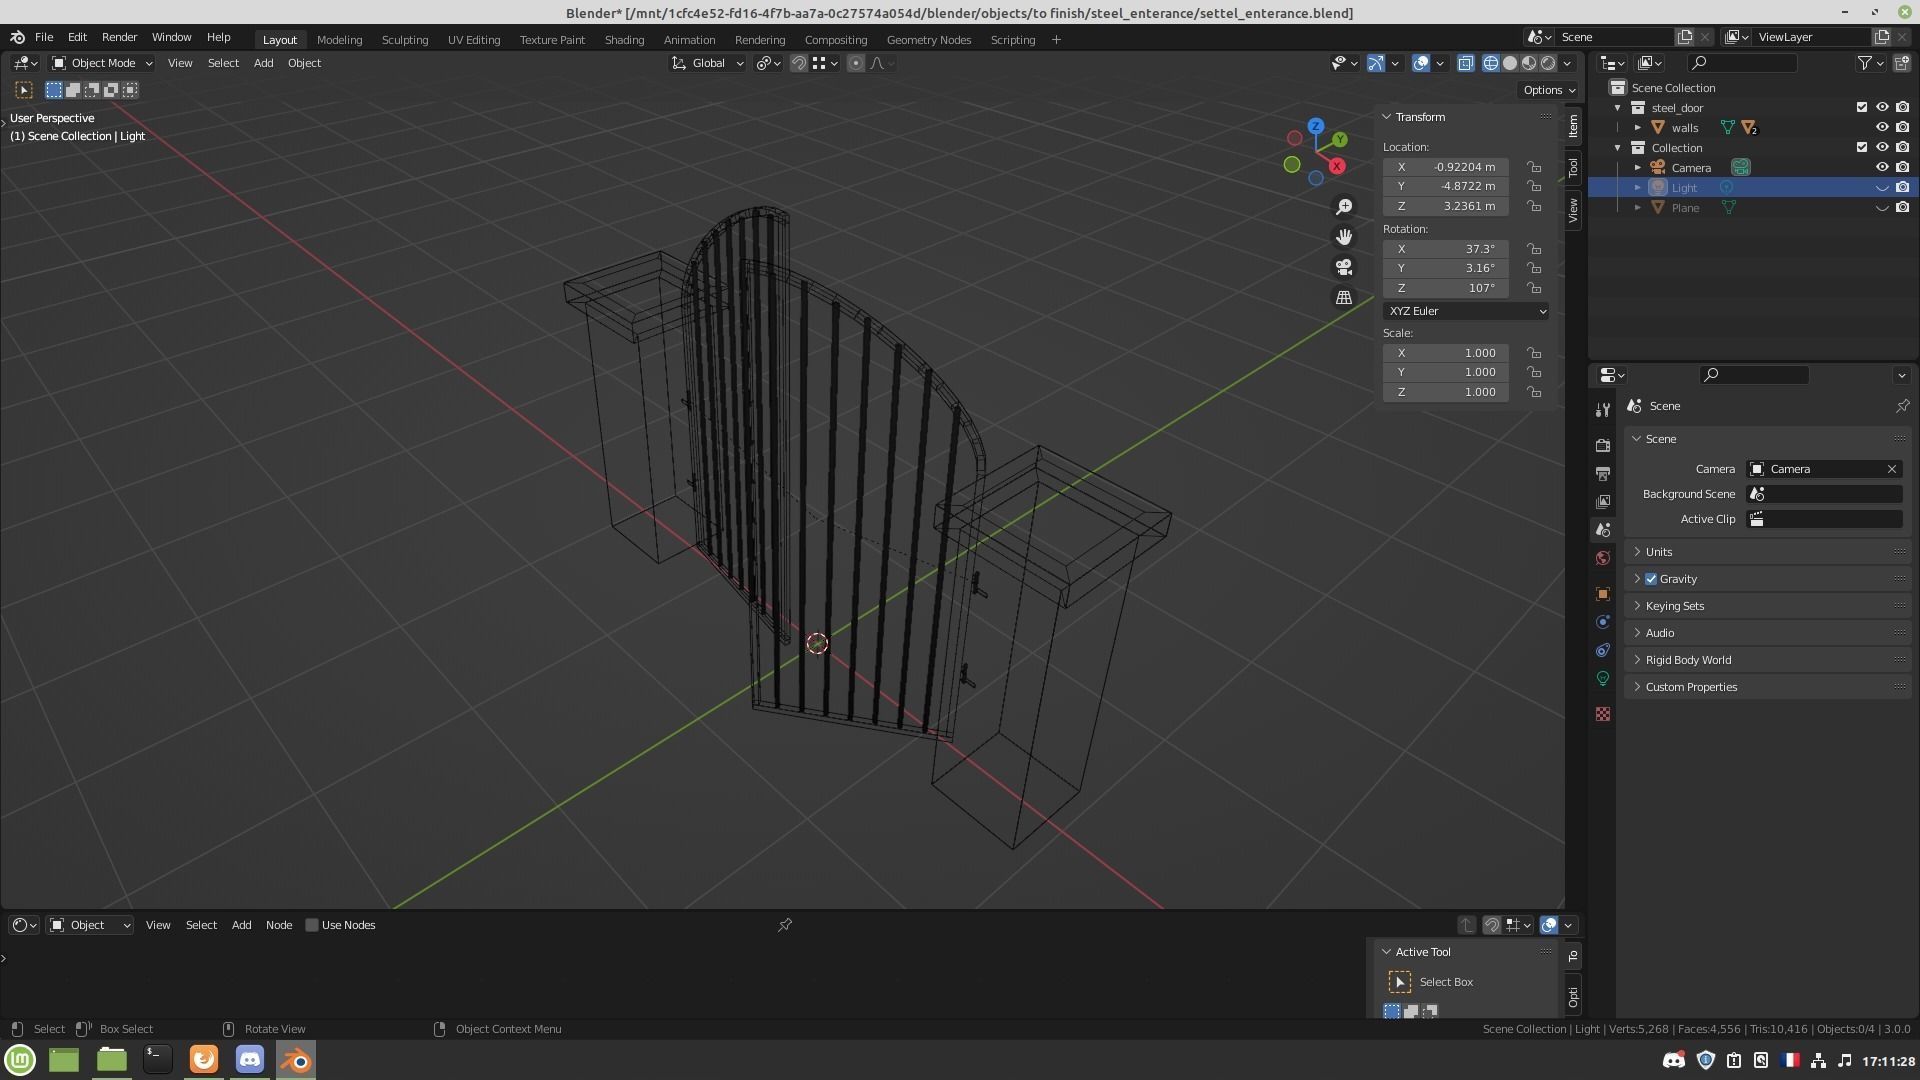Select wireframe viewport shading icon
This screenshot has width=1920, height=1080.
click(x=1490, y=63)
